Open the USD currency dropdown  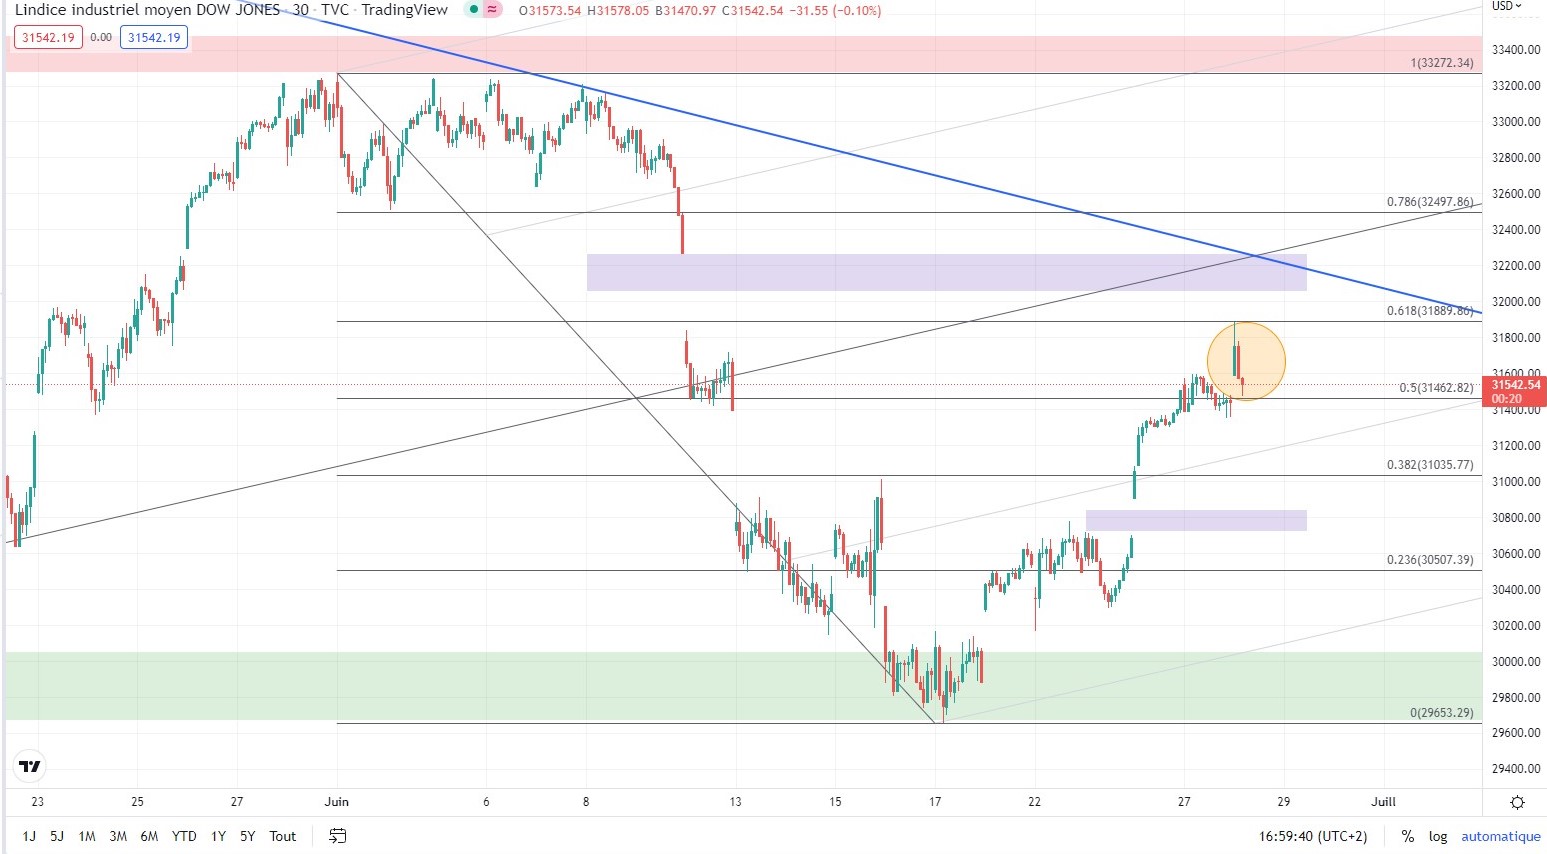1507,6
